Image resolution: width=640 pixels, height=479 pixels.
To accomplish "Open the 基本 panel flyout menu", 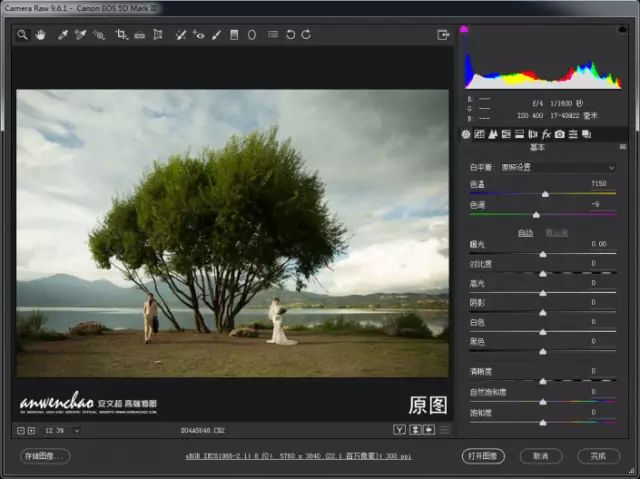I will 623,147.
